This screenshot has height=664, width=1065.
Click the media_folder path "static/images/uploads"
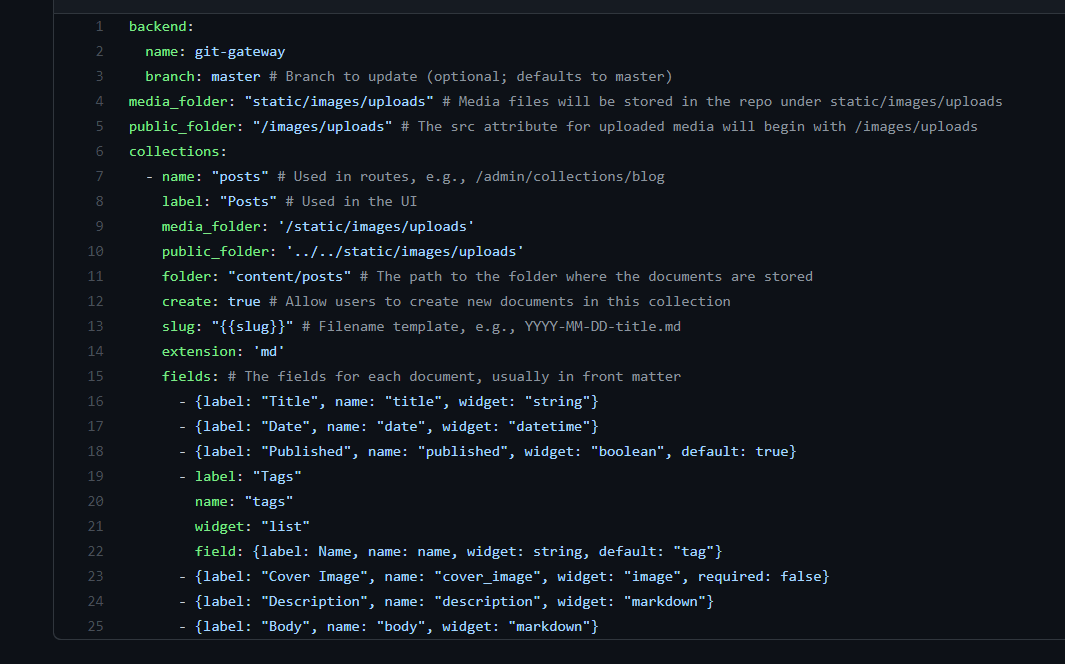pyautogui.click(x=339, y=101)
